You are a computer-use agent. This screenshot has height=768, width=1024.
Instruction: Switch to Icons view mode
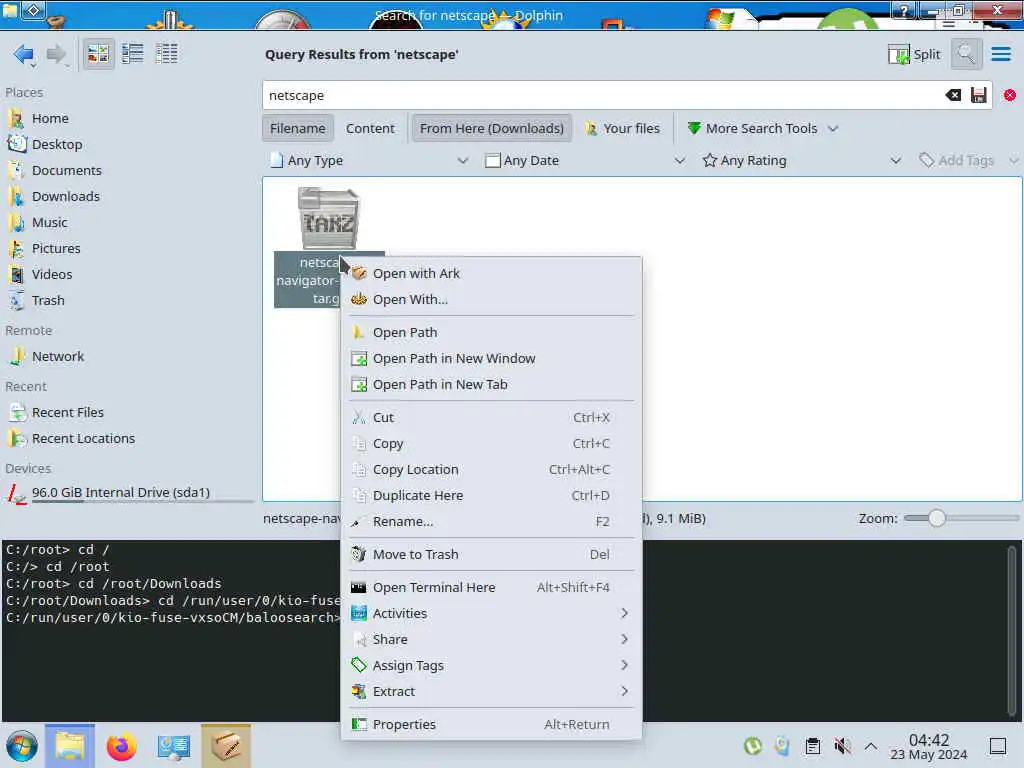(98, 54)
